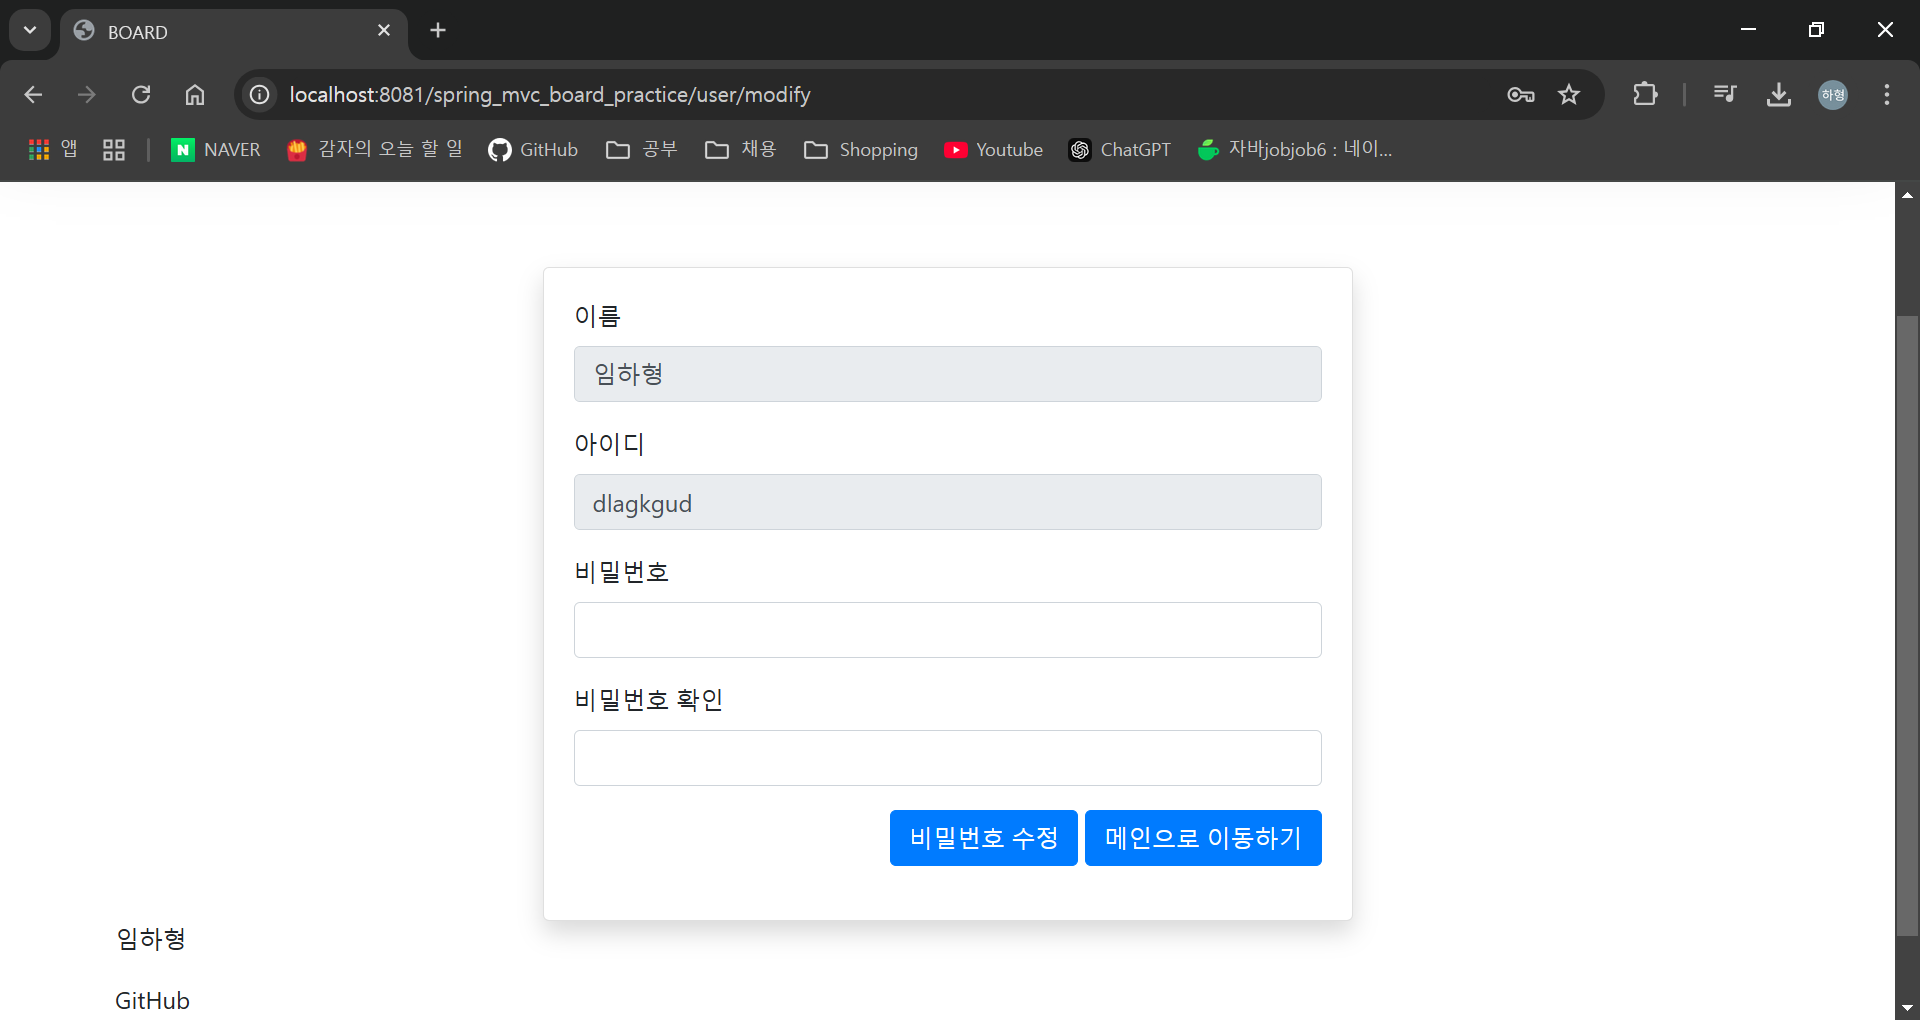
Task: Close the BOARD tab
Action: pos(384,31)
